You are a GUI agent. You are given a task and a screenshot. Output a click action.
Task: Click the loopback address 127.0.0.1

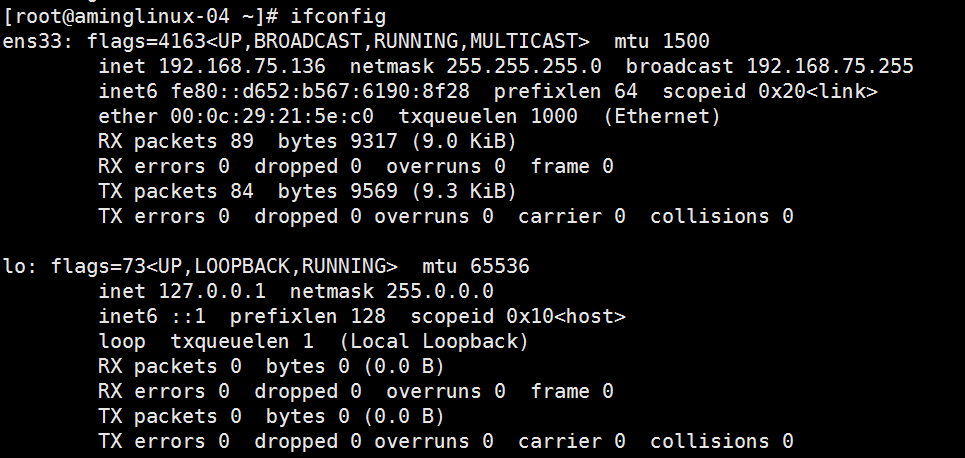tap(212, 291)
